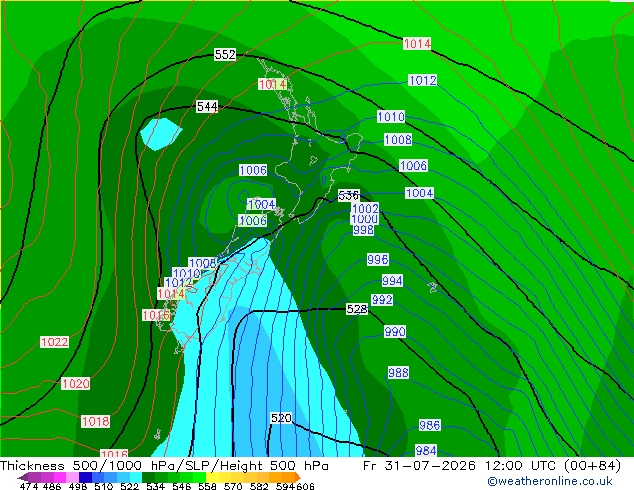Pick the cyan swatch above 522
Viewport: 634px width, 490px height.
tap(136, 477)
